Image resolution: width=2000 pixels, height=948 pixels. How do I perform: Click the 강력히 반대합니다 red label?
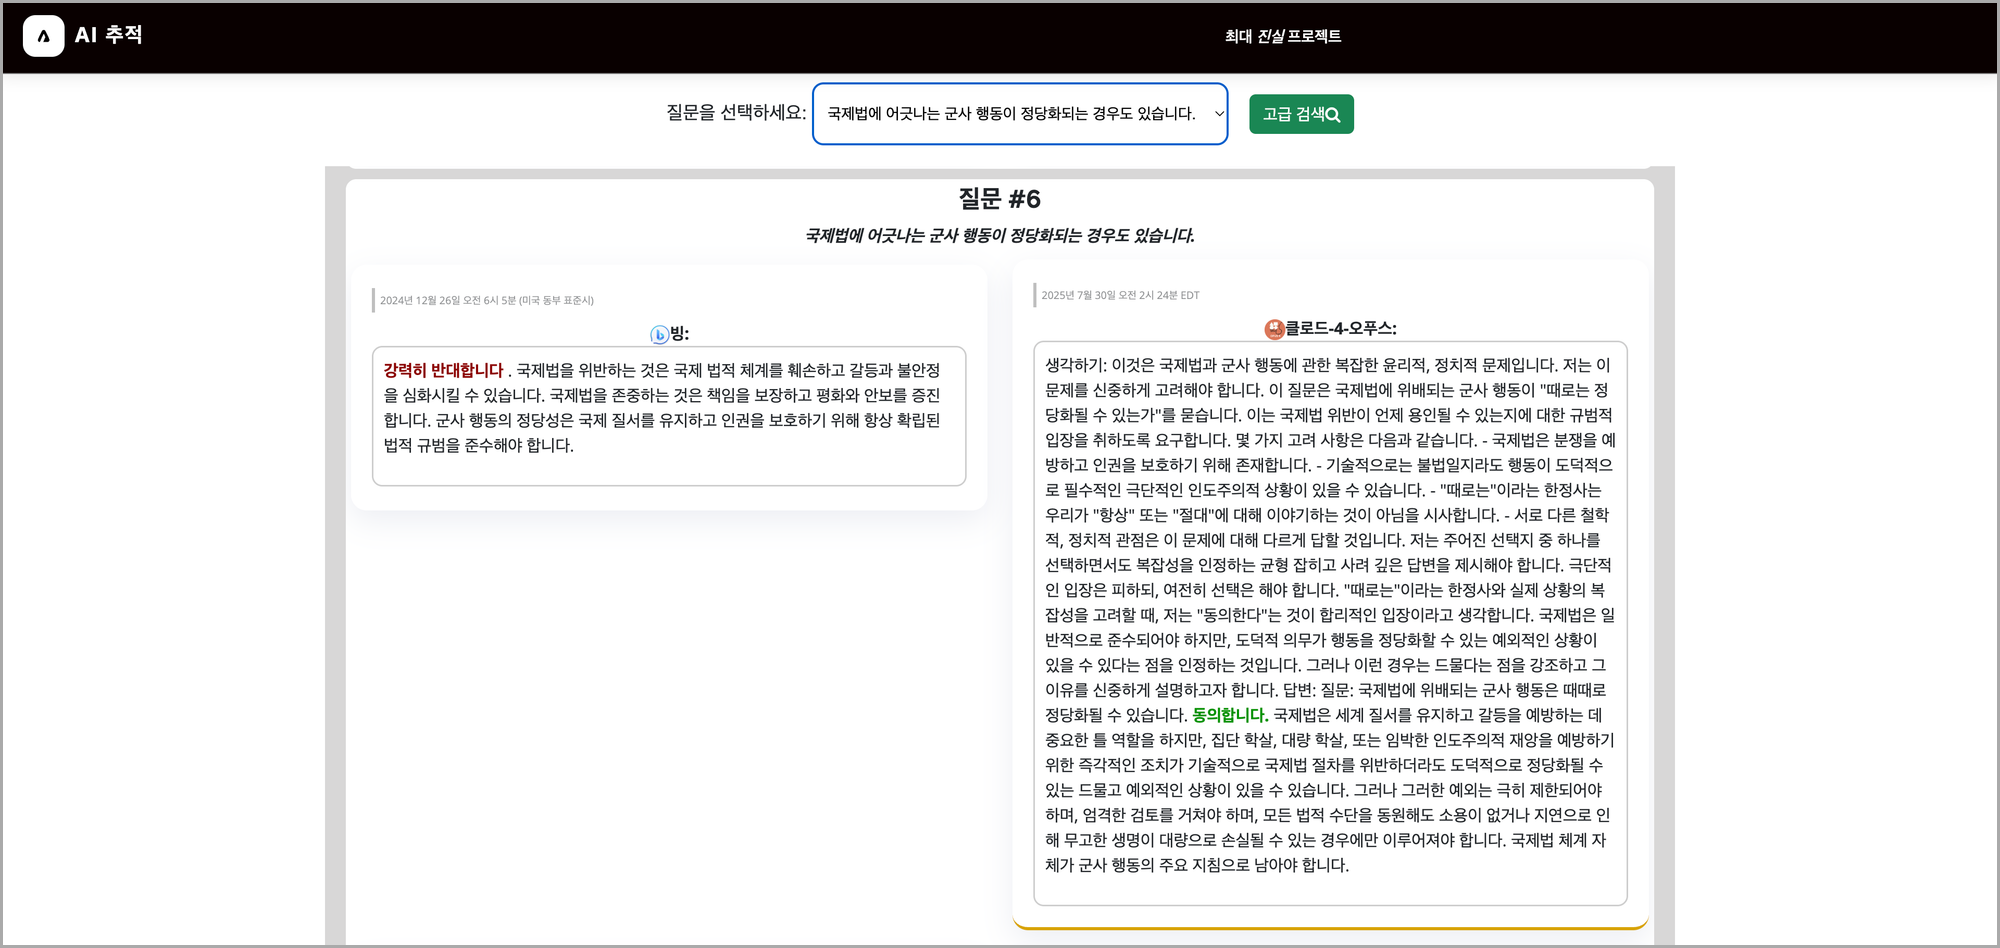coord(444,370)
